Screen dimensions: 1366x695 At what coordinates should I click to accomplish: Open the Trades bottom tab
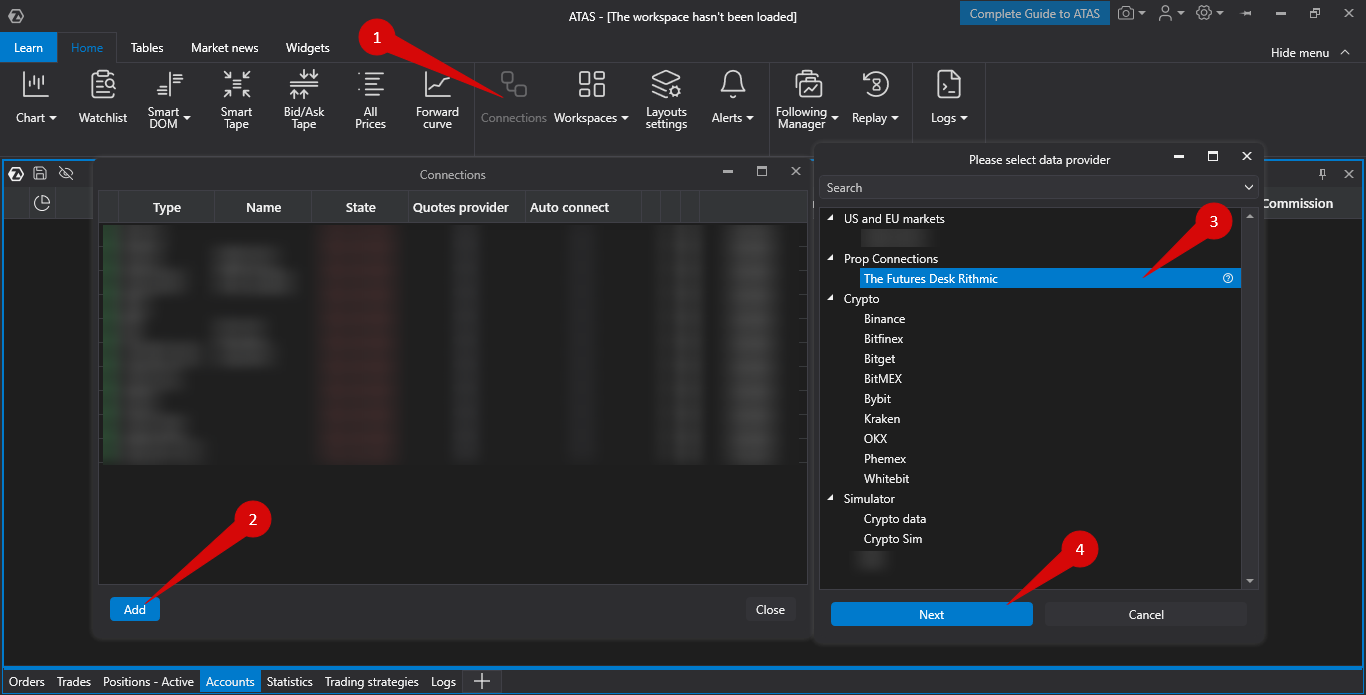pos(74,682)
